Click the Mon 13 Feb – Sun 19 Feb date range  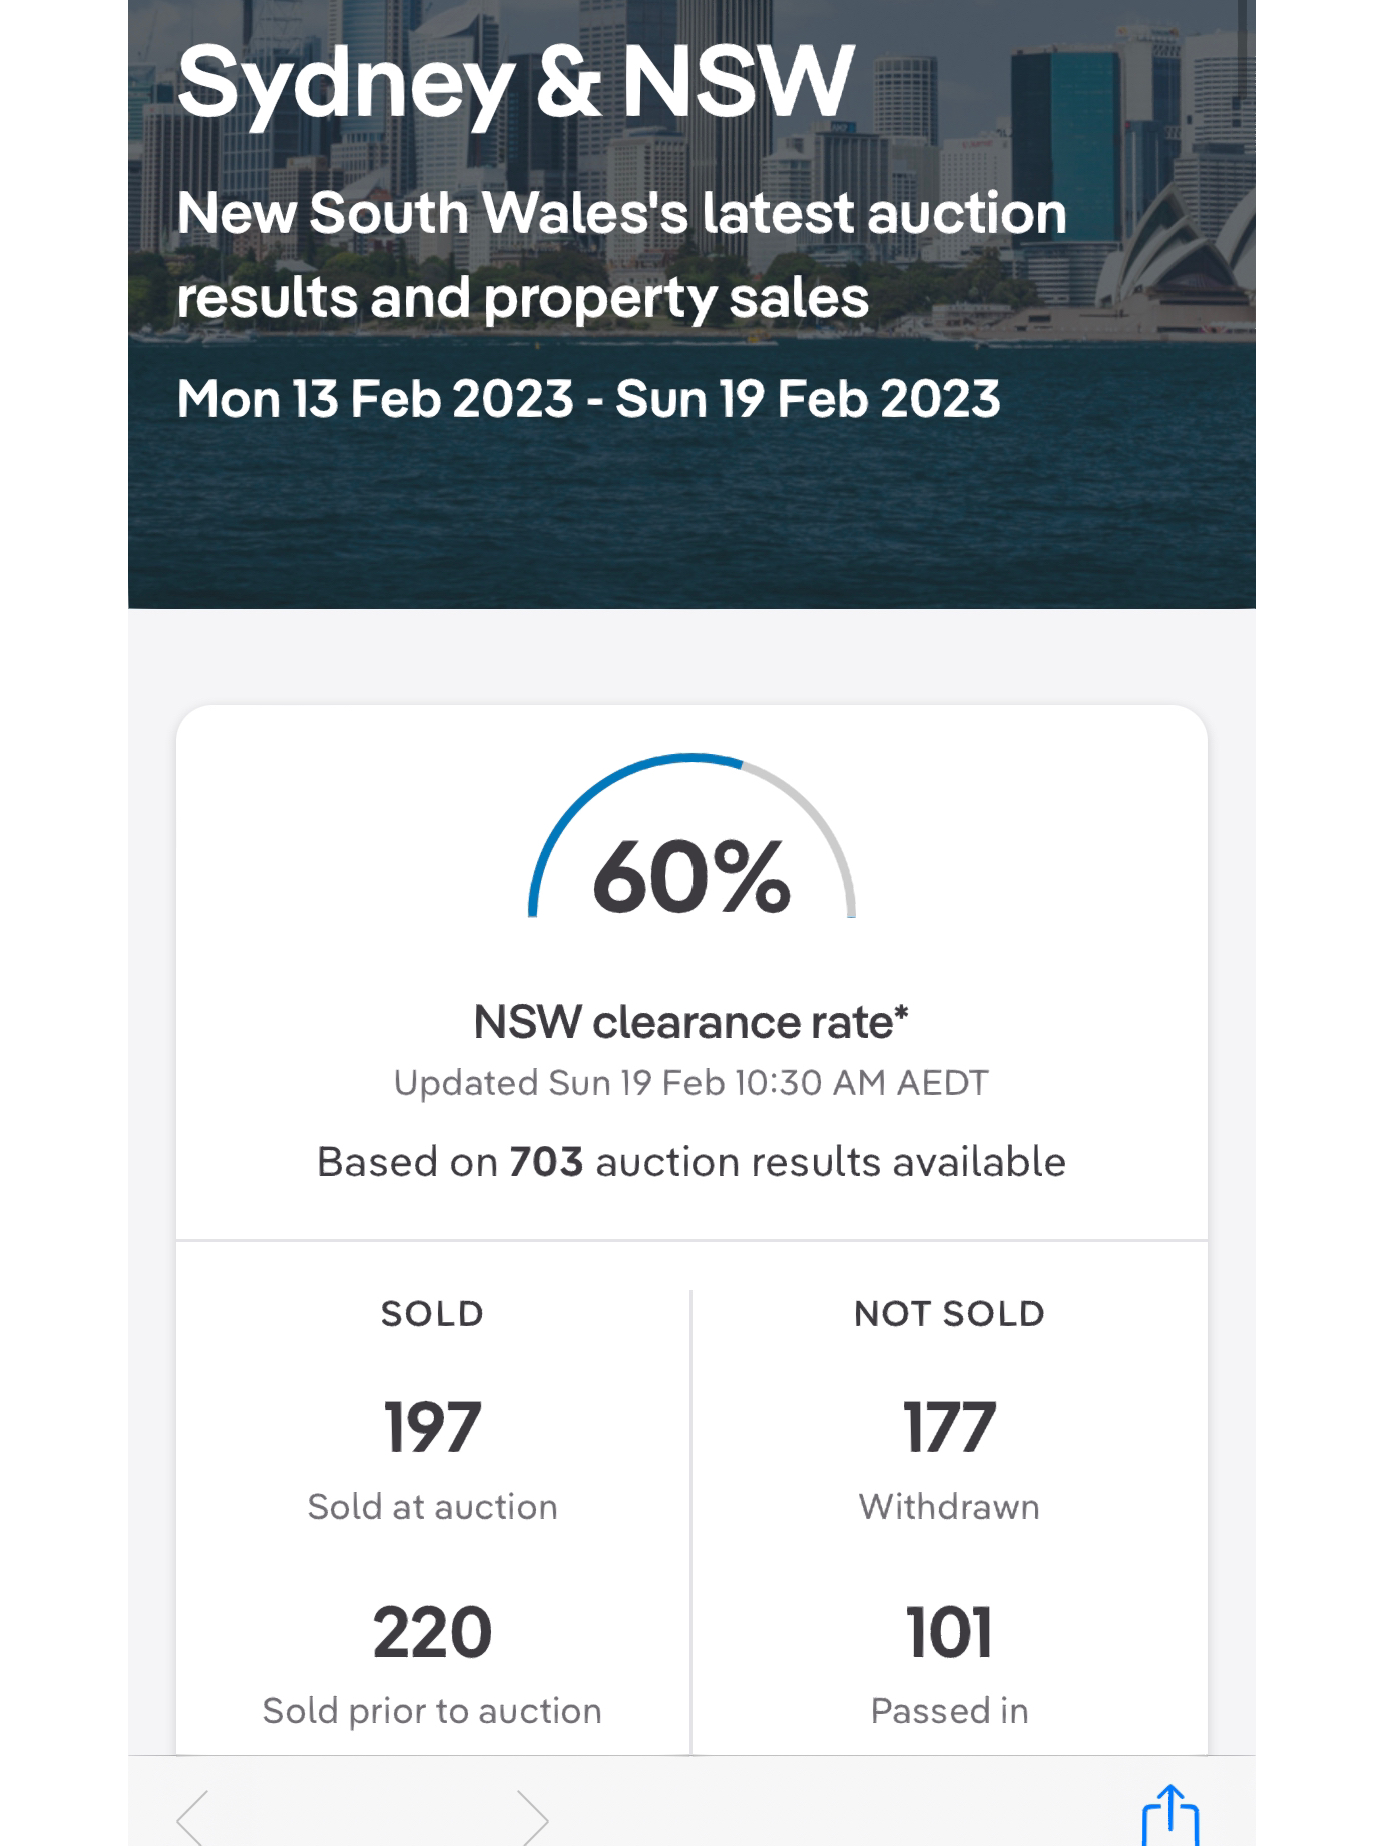(588, 398)
